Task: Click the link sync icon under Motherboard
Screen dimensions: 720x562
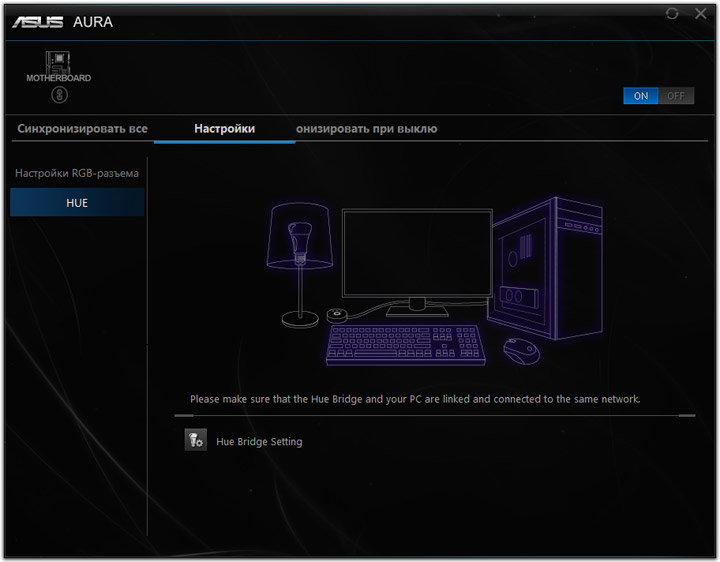Action: click(59, 96)
